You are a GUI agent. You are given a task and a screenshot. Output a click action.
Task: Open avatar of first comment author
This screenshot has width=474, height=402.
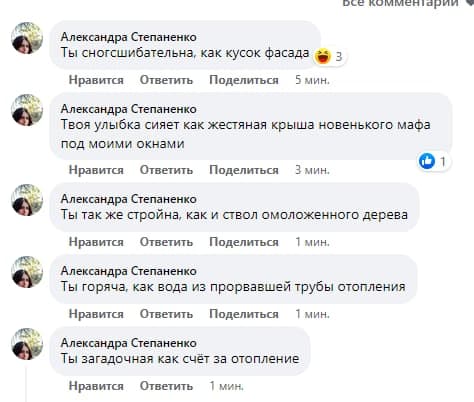tap(27, 38)
